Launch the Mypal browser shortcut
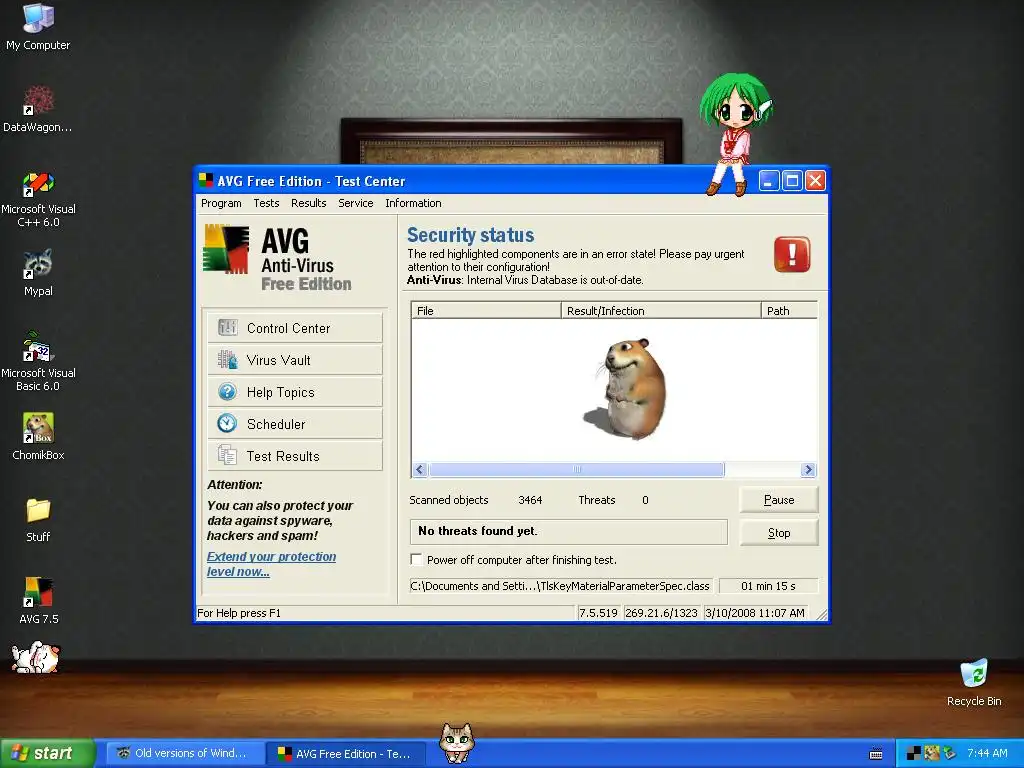The height and width of the screenshot is (768, 1024). tap(38, 272)
